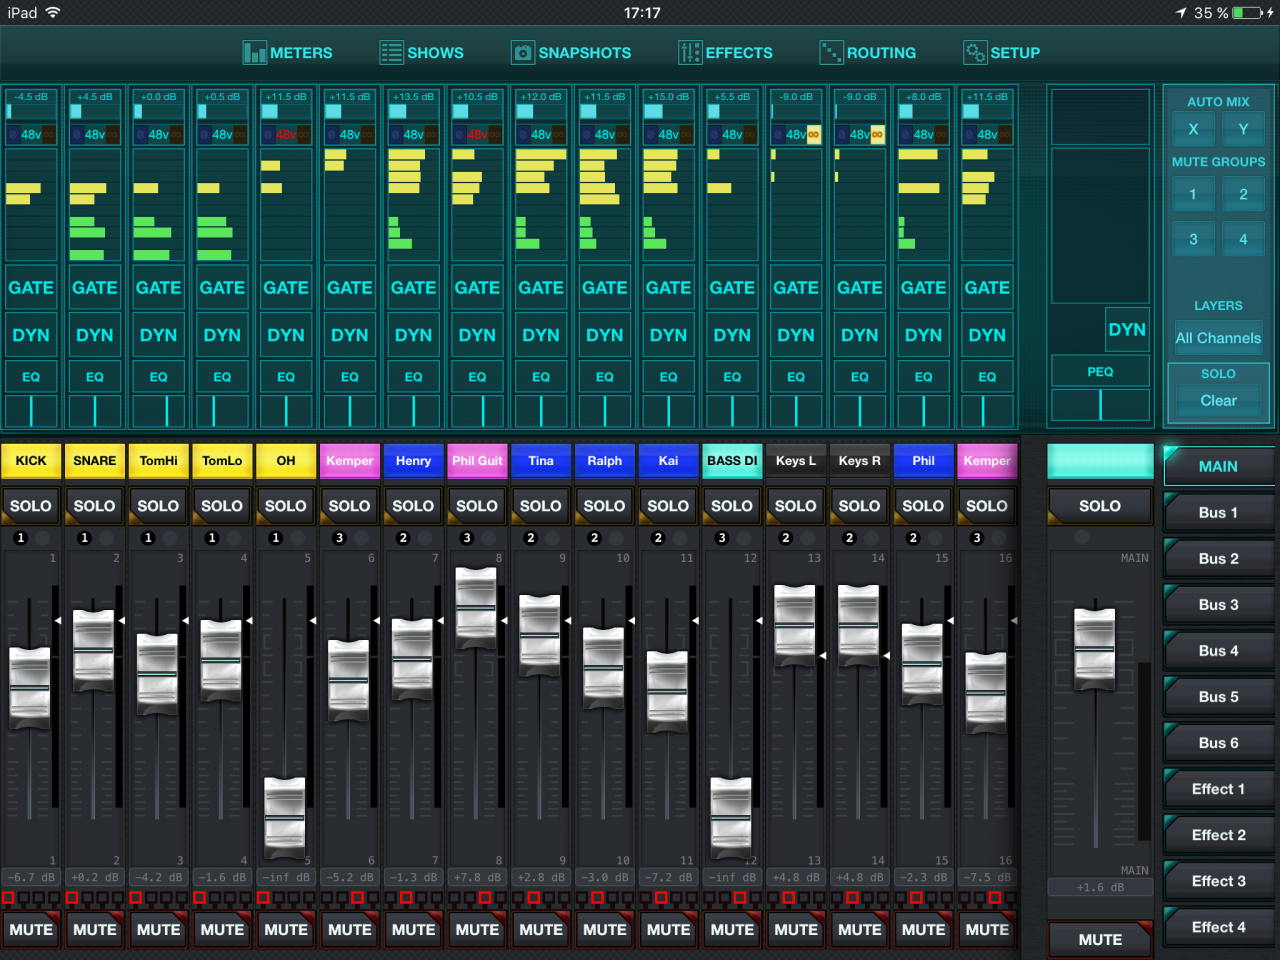Viewport: 1280px width, 960px height.
Task: Mute the OH channel
Action: click(x=286, y=929)
